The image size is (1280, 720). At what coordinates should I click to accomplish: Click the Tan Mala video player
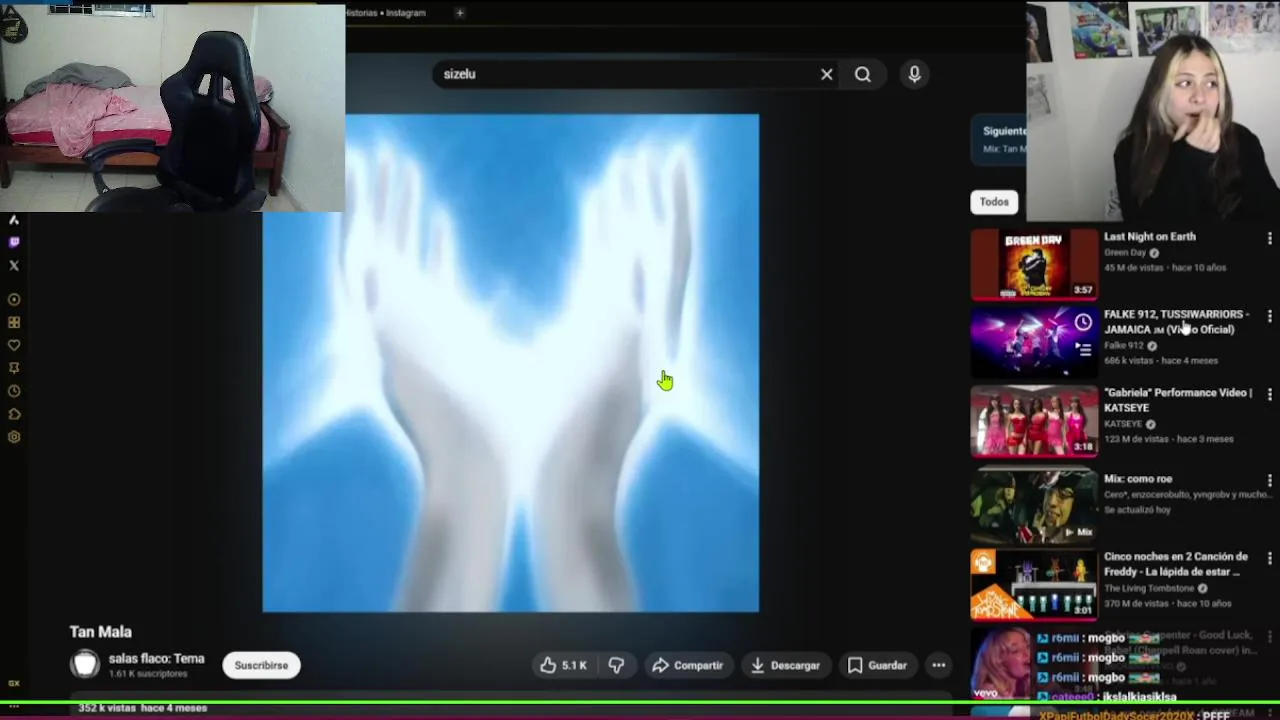[x=510, y=362]
